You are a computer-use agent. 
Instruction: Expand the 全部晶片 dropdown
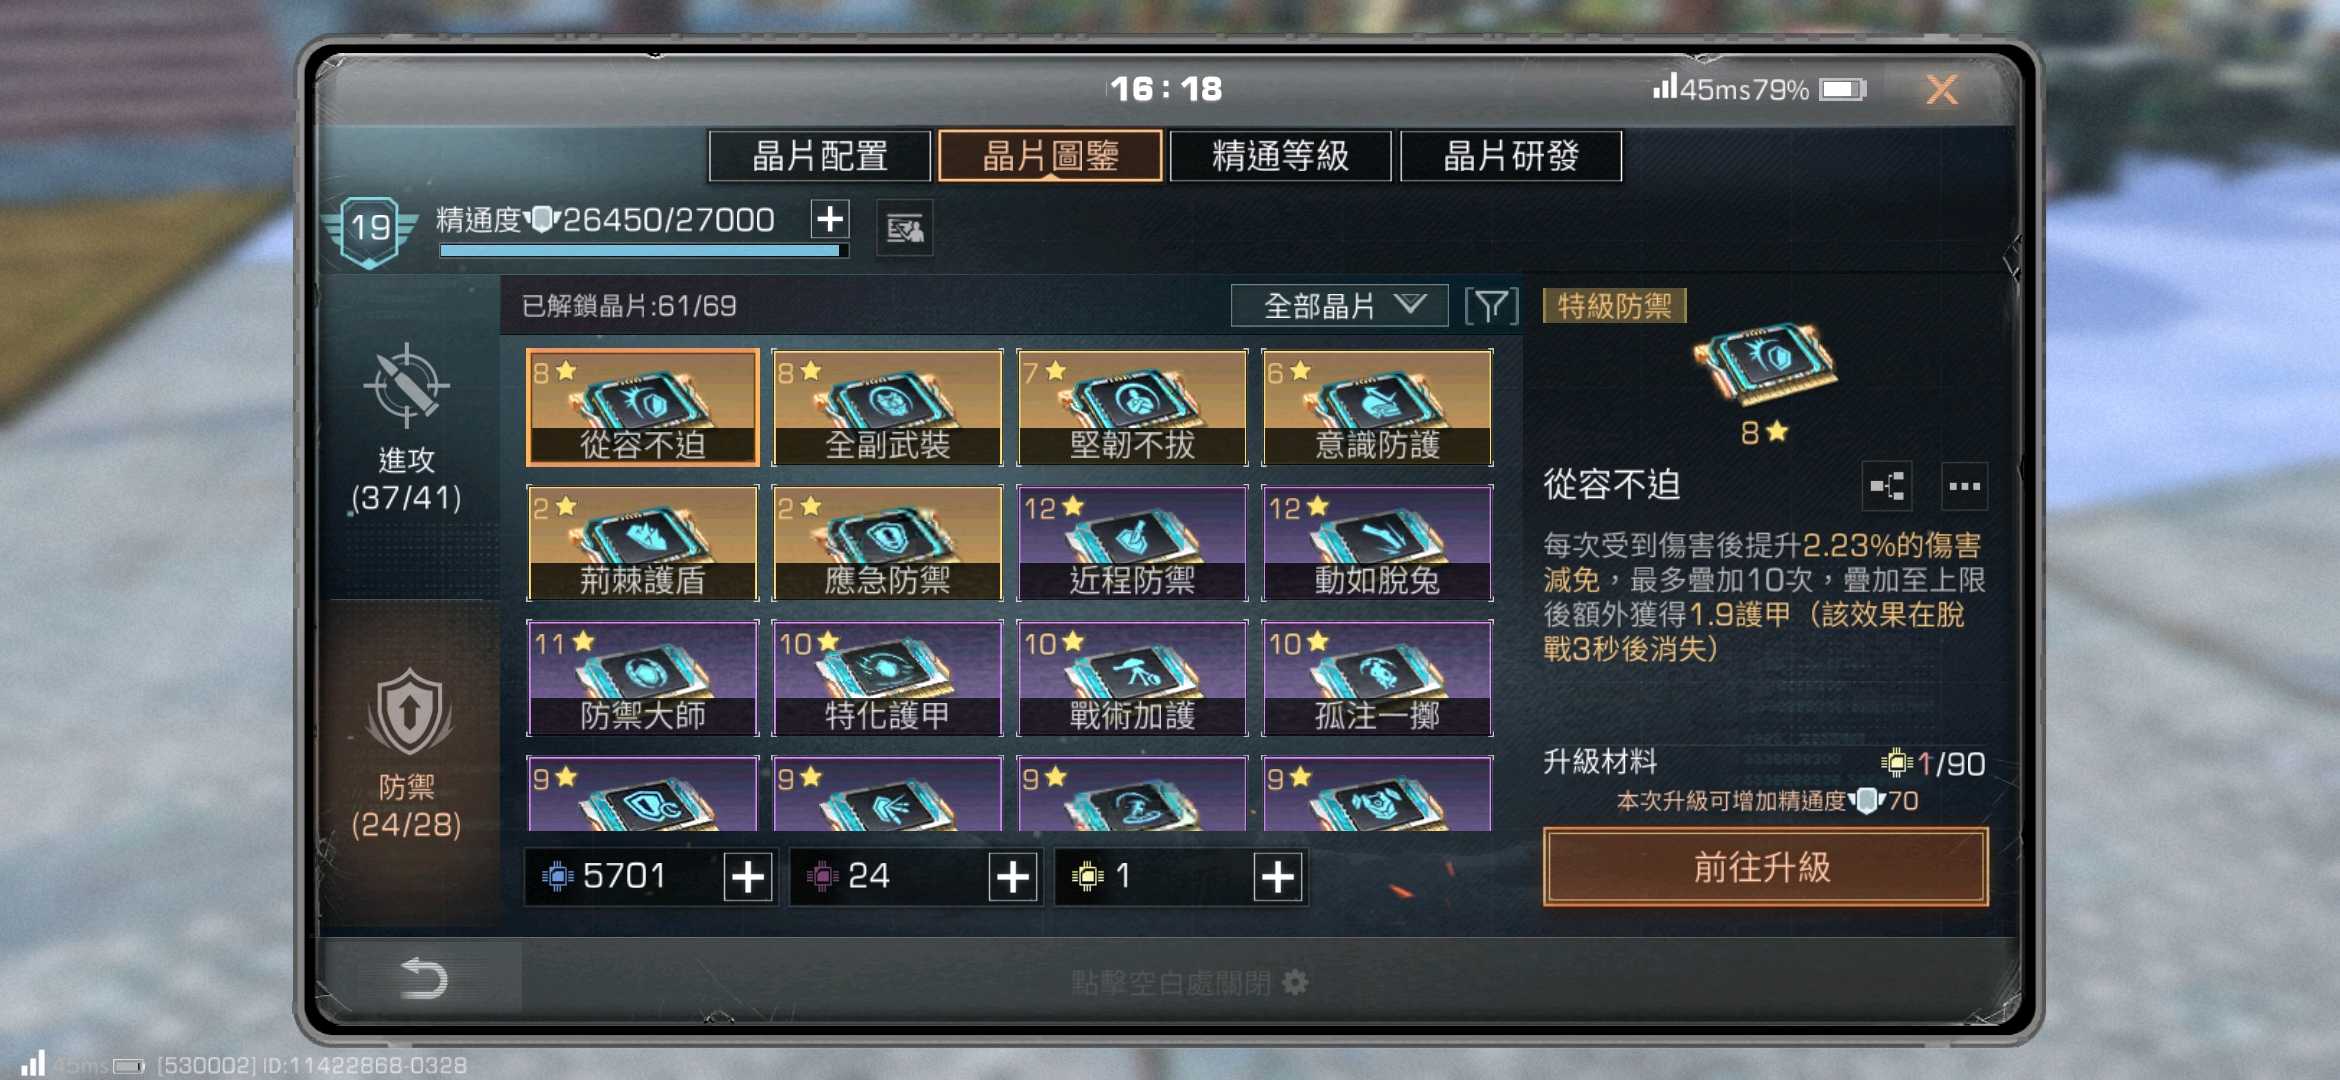point(1339,306)
